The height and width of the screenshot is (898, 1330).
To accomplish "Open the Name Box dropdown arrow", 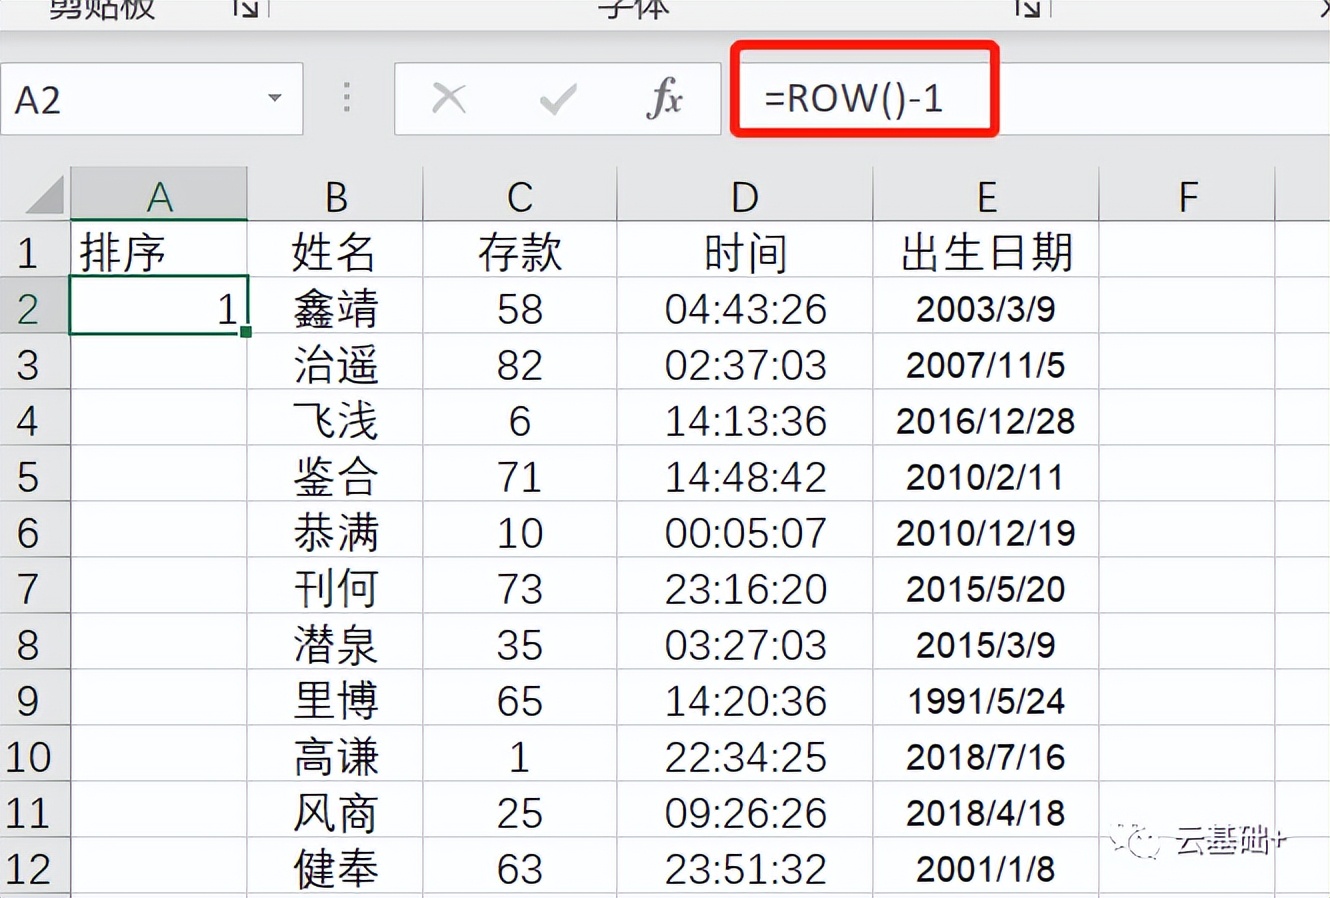I will (x=277, y=98).
